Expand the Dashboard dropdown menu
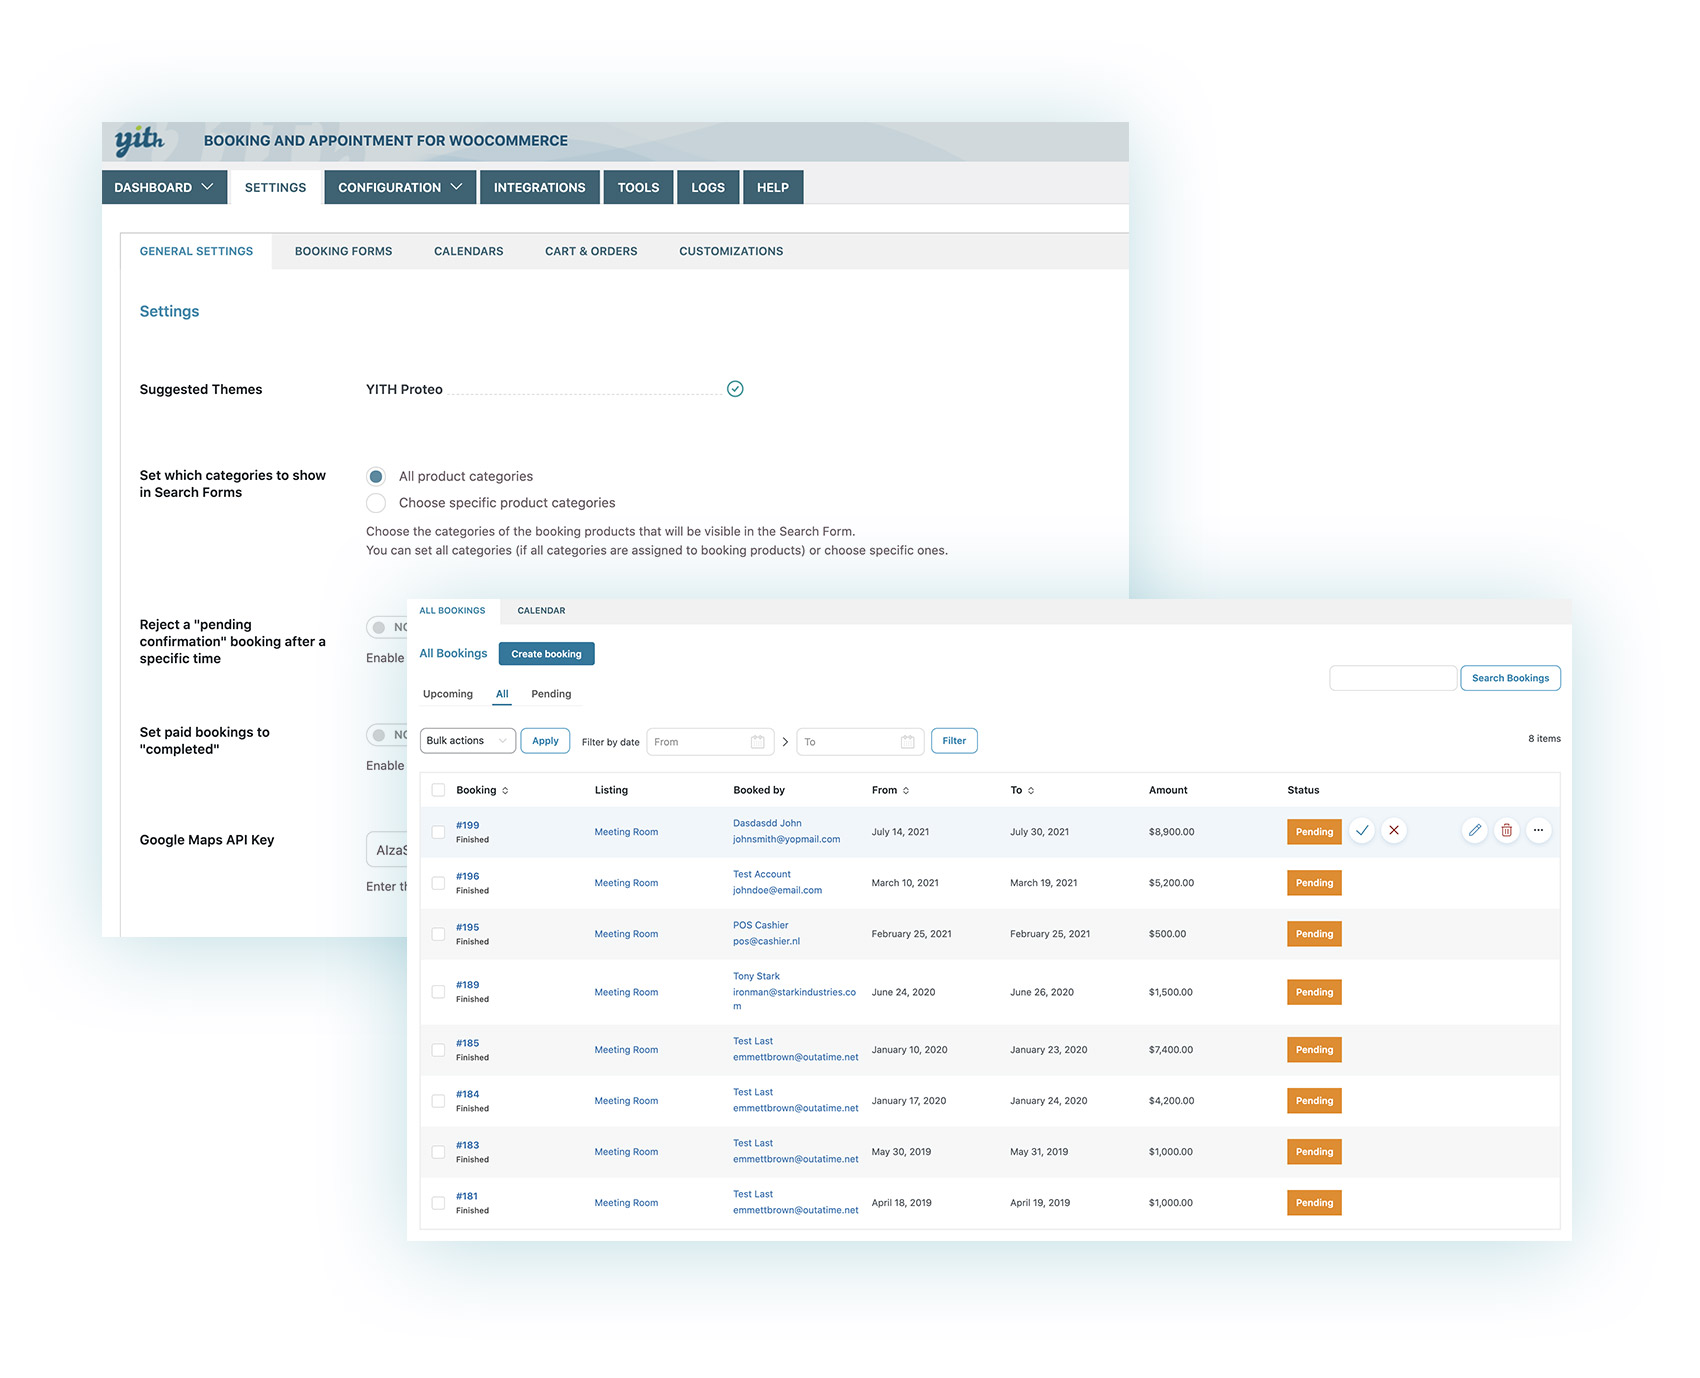 click(x=164, y=187)
